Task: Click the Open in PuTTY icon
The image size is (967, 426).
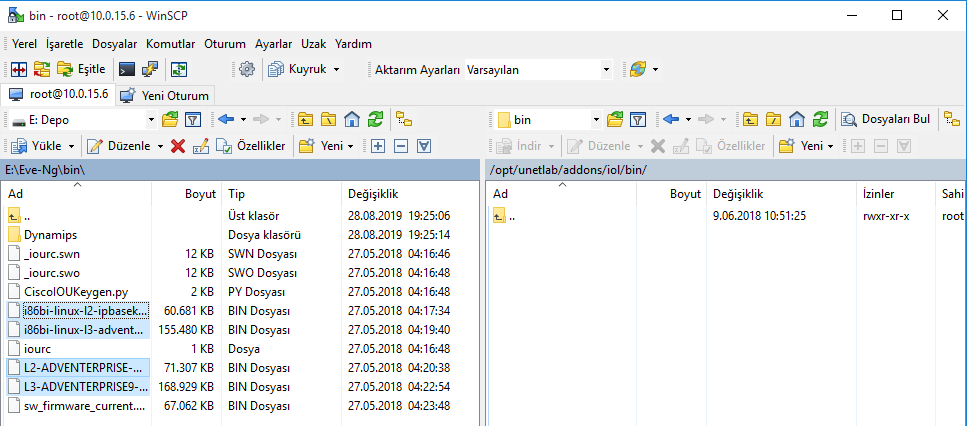Action: [150, 70]
